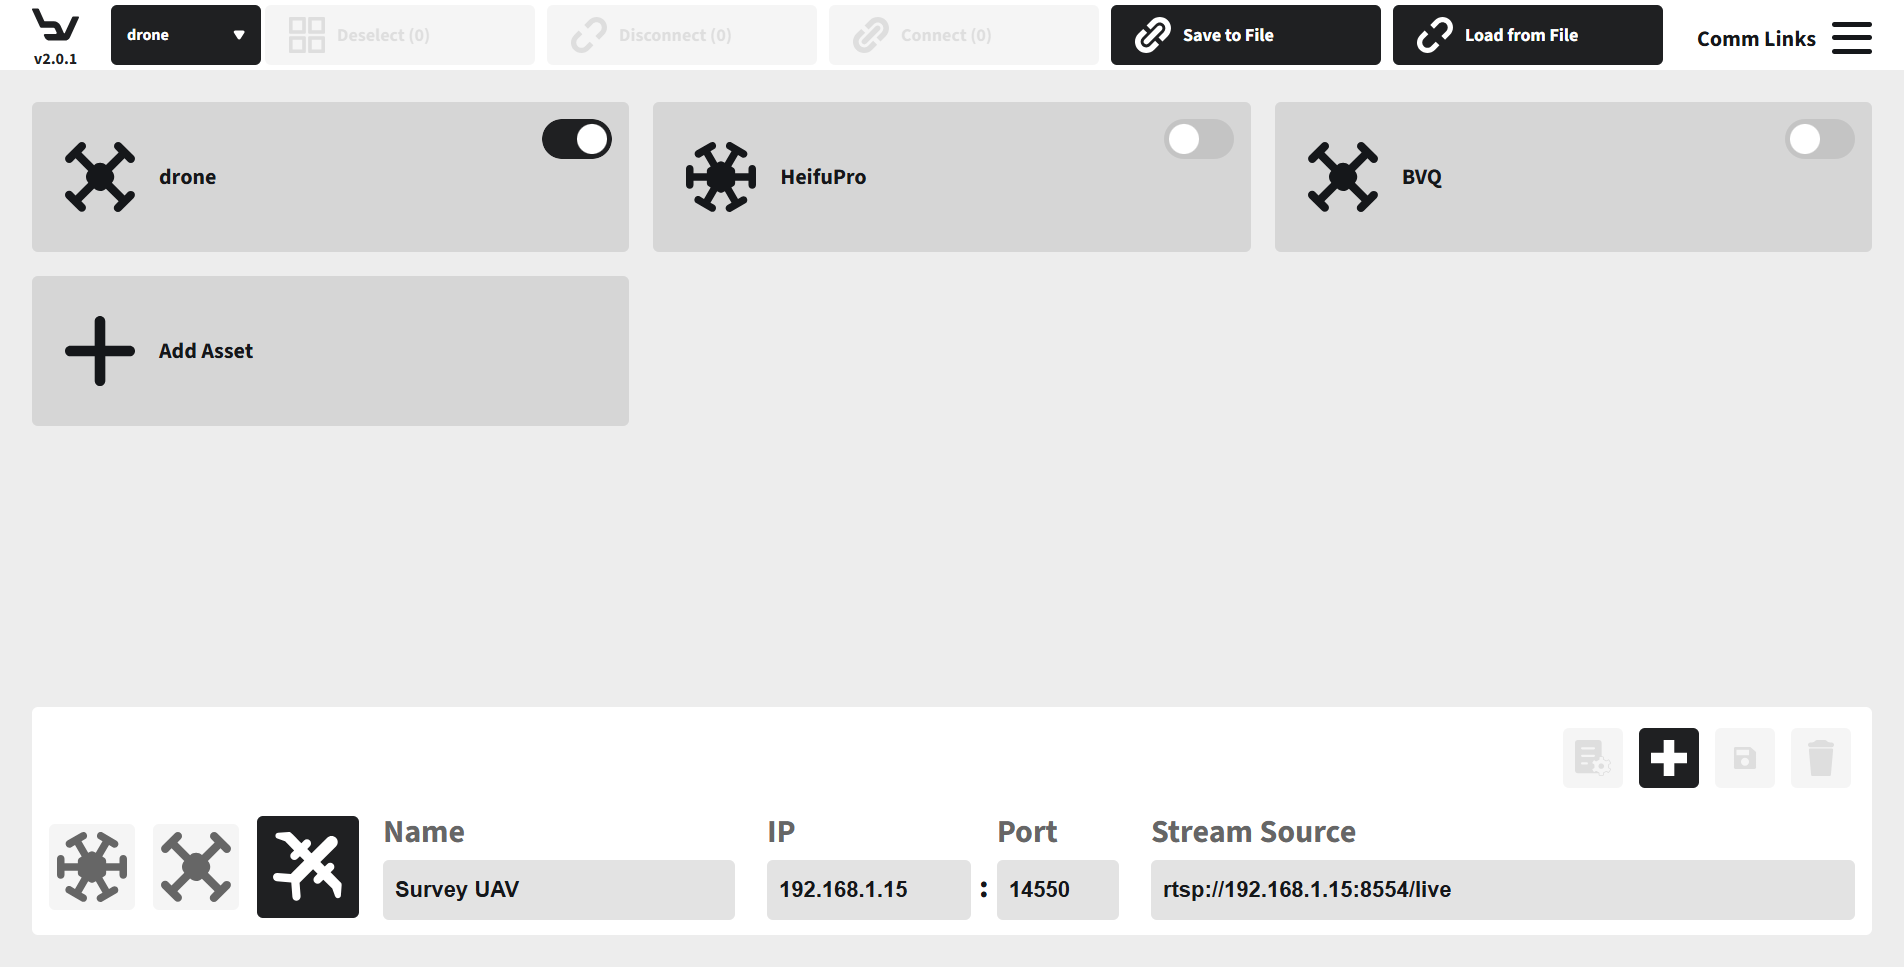Viewport: 1904px width, 967px height.
Task: Enable the BVQ asset toggle
Action: (x=1818, y=139)
